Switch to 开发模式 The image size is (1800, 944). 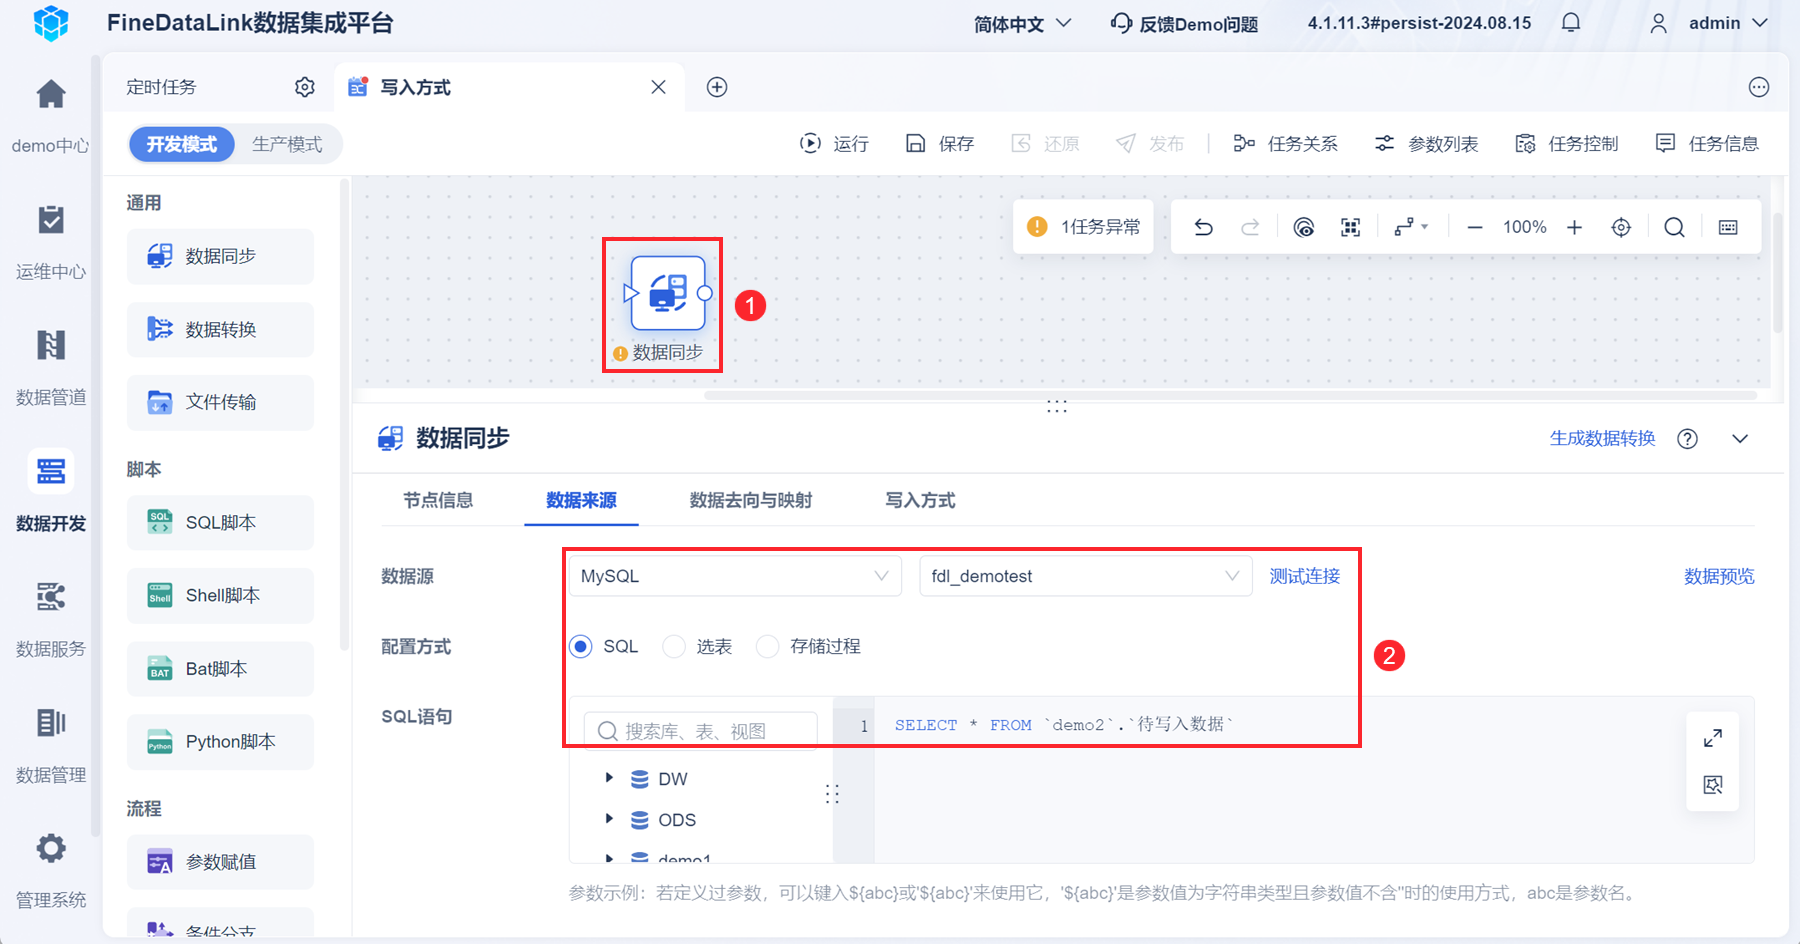(x=182, y=144)
